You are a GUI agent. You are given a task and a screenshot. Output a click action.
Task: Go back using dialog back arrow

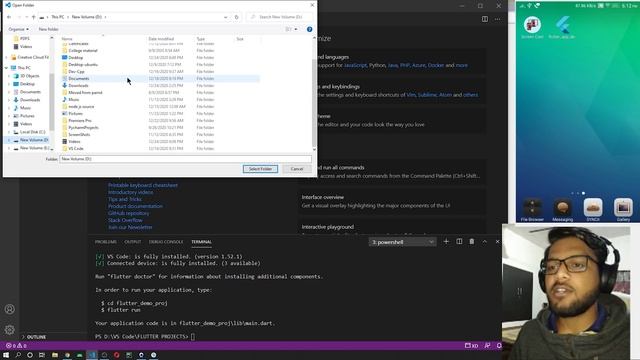(9, 17)
